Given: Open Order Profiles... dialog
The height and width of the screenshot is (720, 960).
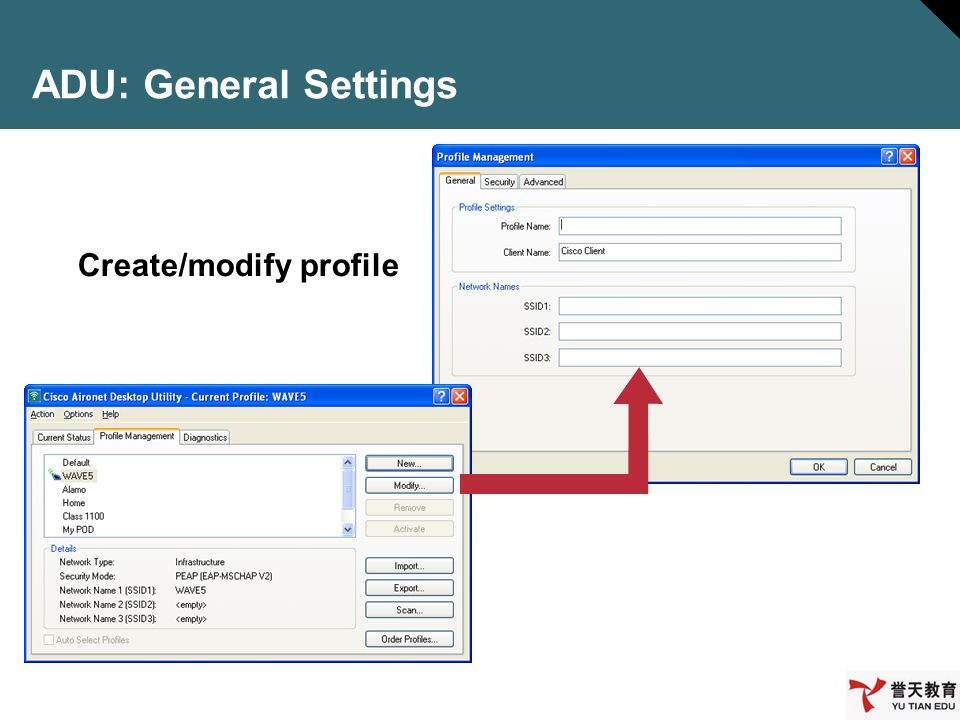Looking at the screenshot, I should (410, 639).
